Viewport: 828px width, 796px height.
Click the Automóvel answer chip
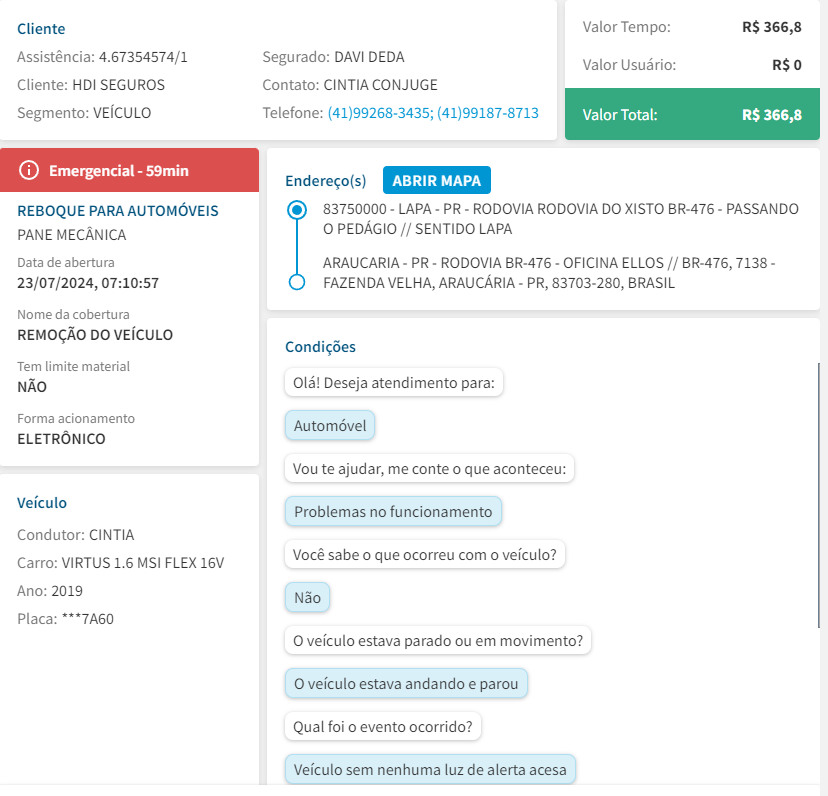pyautogui.click(x=330, y=426)
